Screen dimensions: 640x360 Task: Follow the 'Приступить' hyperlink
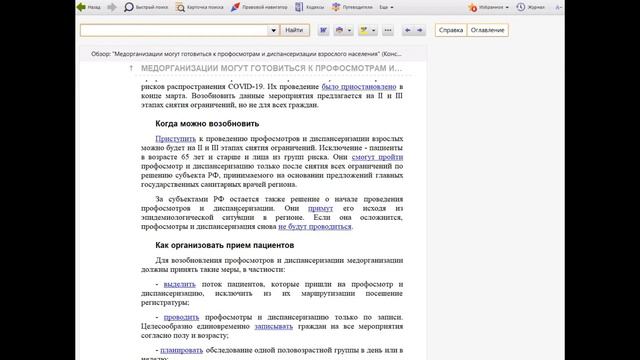coord(176,139)
